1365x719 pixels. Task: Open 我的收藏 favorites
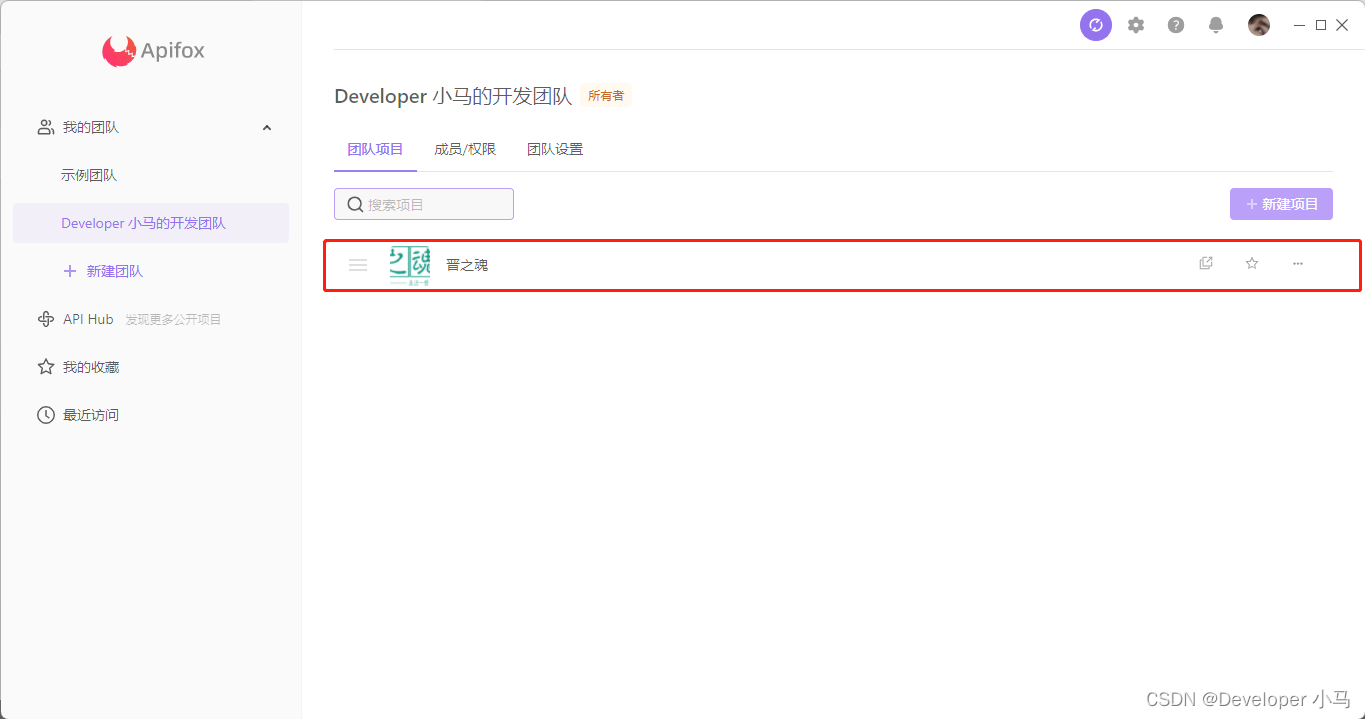point(91,367)
